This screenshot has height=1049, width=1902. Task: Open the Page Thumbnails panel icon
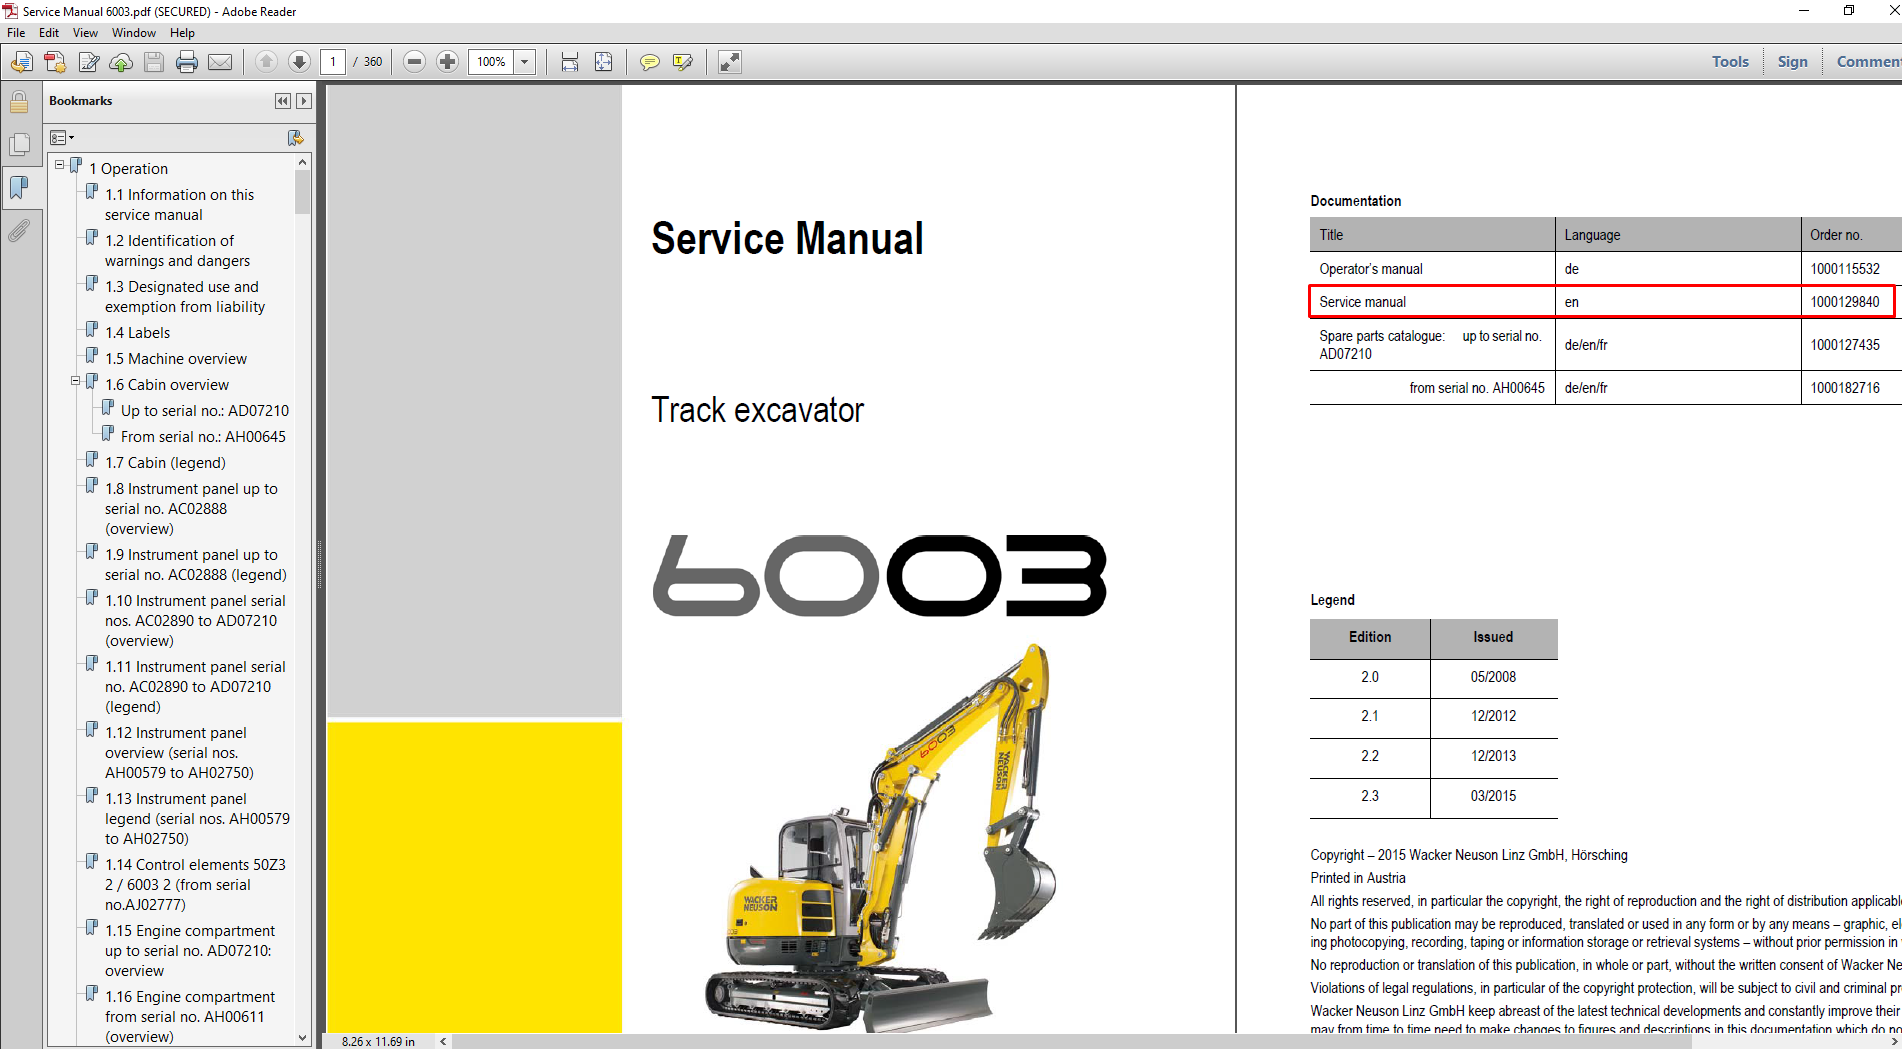click(x=19, y=144)
